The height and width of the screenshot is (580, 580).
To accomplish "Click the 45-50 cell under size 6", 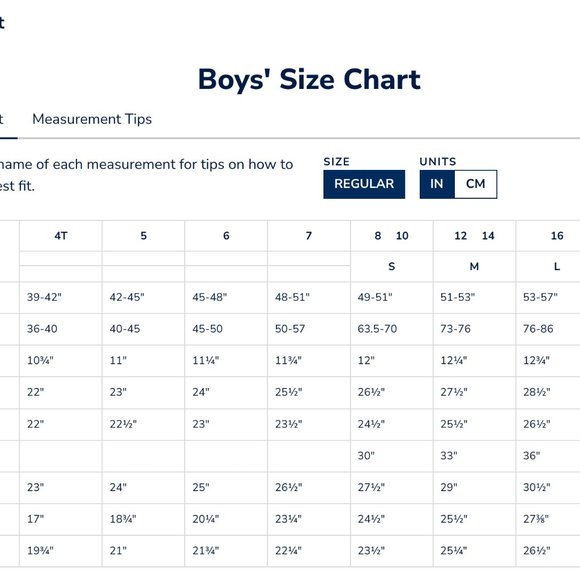I will click(208, 329).
